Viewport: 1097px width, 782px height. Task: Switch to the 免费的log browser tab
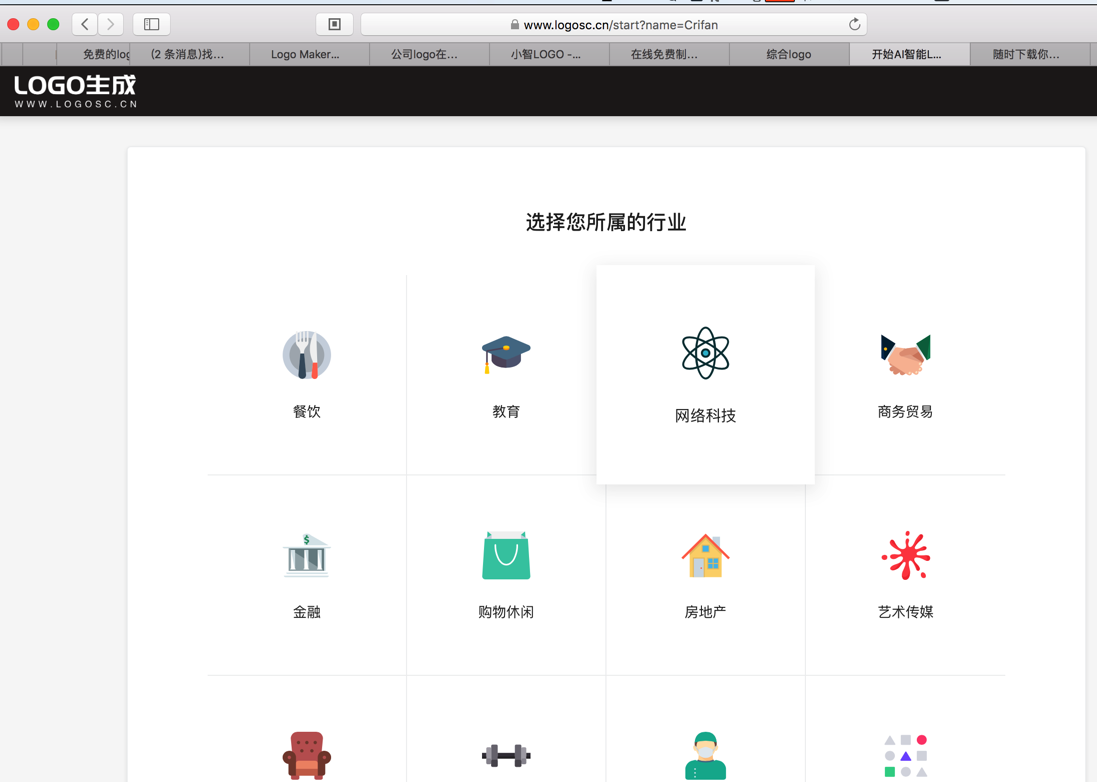tap(93, 54)
